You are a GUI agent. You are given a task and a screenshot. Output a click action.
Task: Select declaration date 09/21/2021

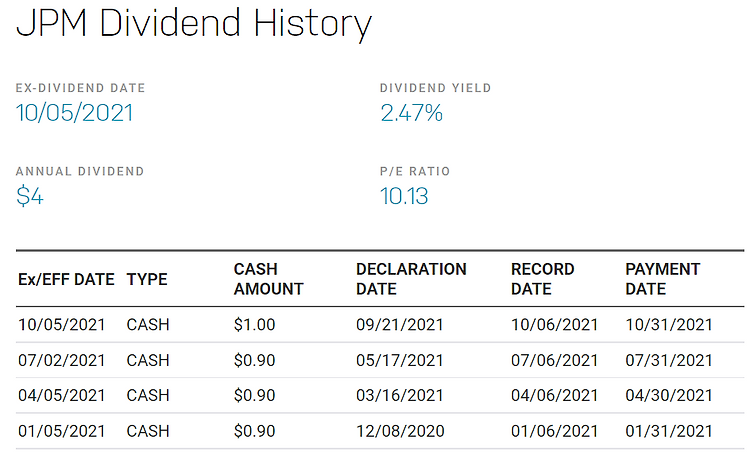tap(400, 325)
